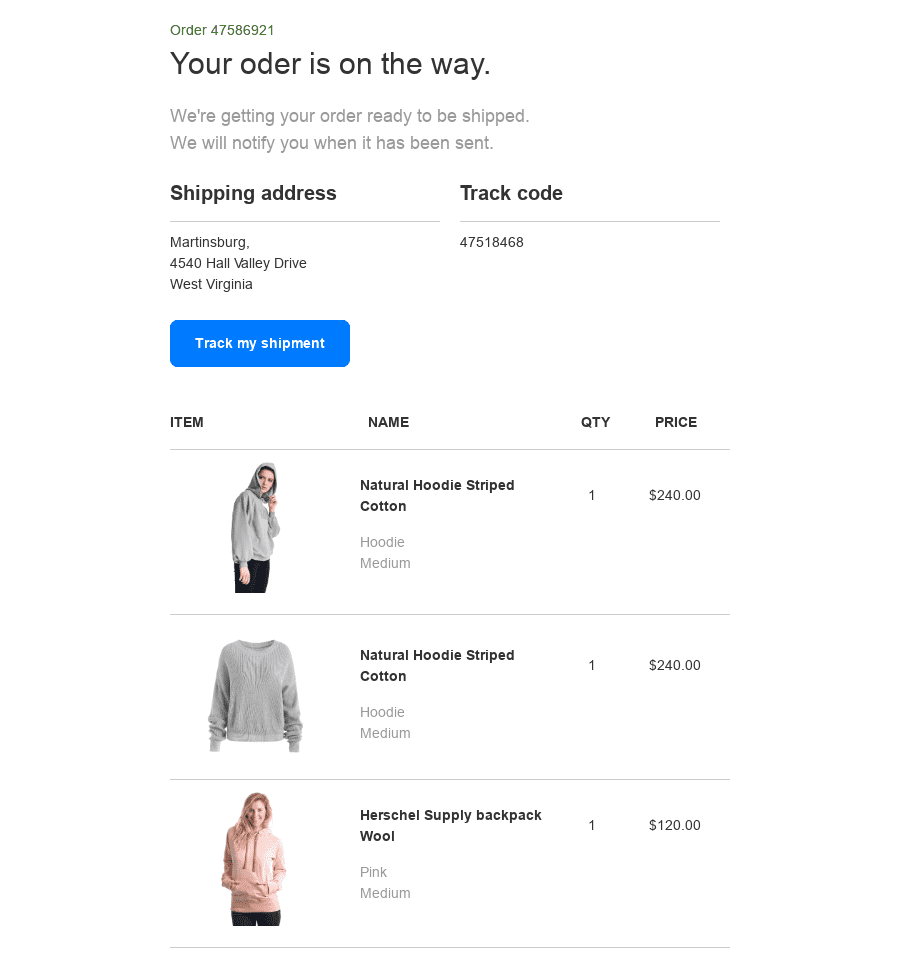Click the Track code heading
The width and height of the screenshot is (900, 968).
pyautogui.click(x=511, y=193)
